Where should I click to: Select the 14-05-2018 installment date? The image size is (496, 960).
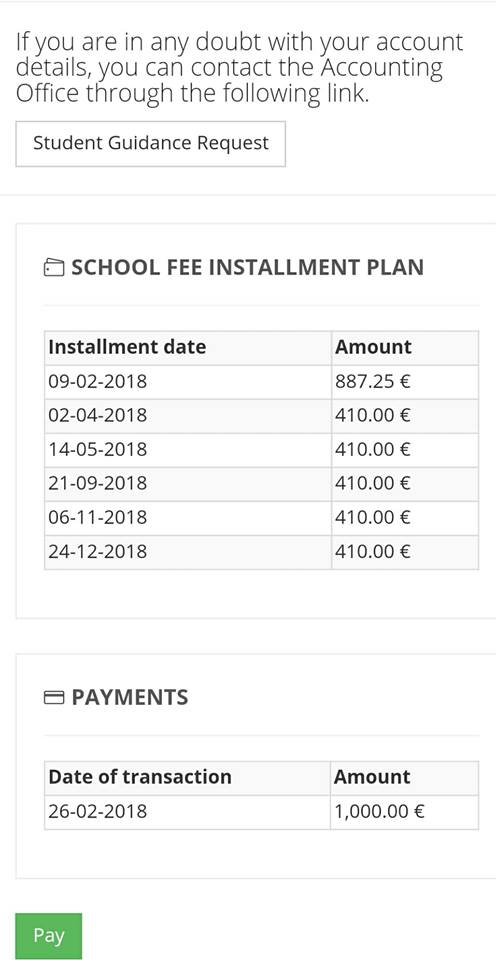pyautogui.click(x=98, y=450)
